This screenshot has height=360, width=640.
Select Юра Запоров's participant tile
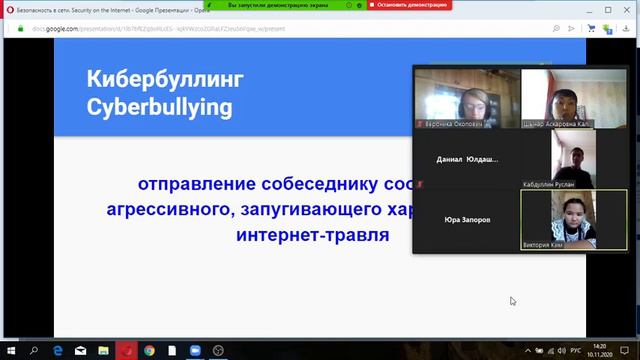(x=467, y=220)
